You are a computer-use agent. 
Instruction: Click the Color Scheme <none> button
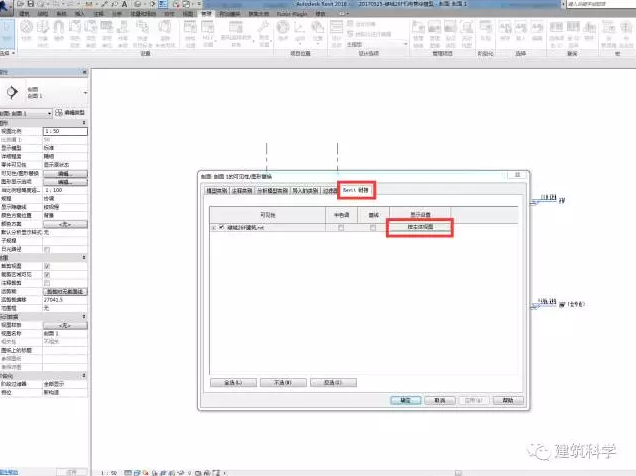[x=65, y=224]
